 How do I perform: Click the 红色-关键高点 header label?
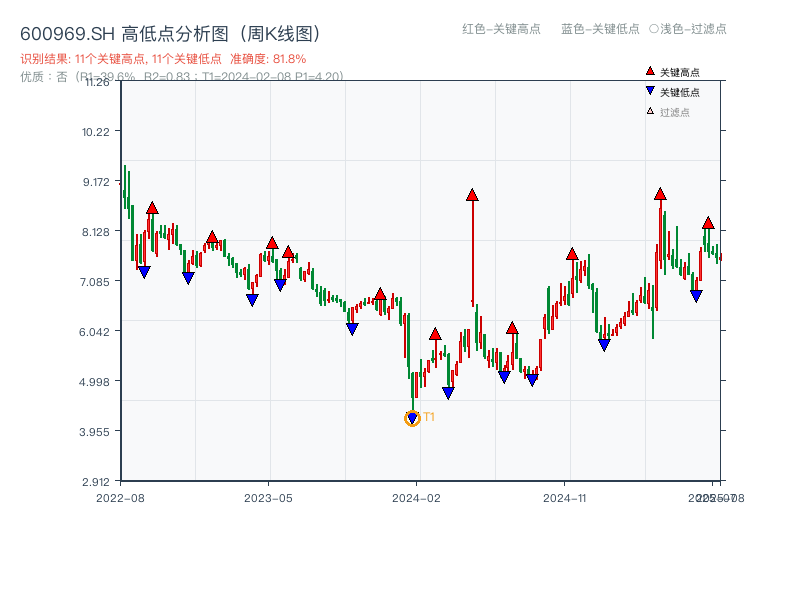tap(501, 29)
